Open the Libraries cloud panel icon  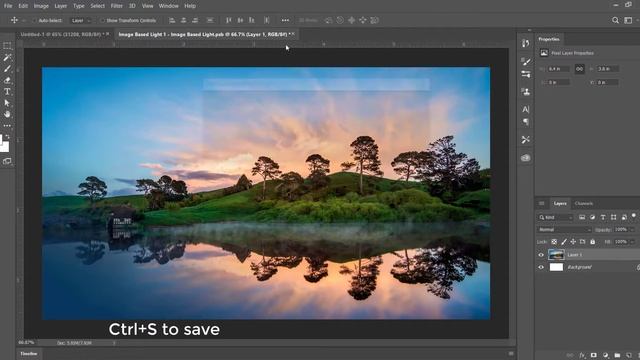pos(526,158)
